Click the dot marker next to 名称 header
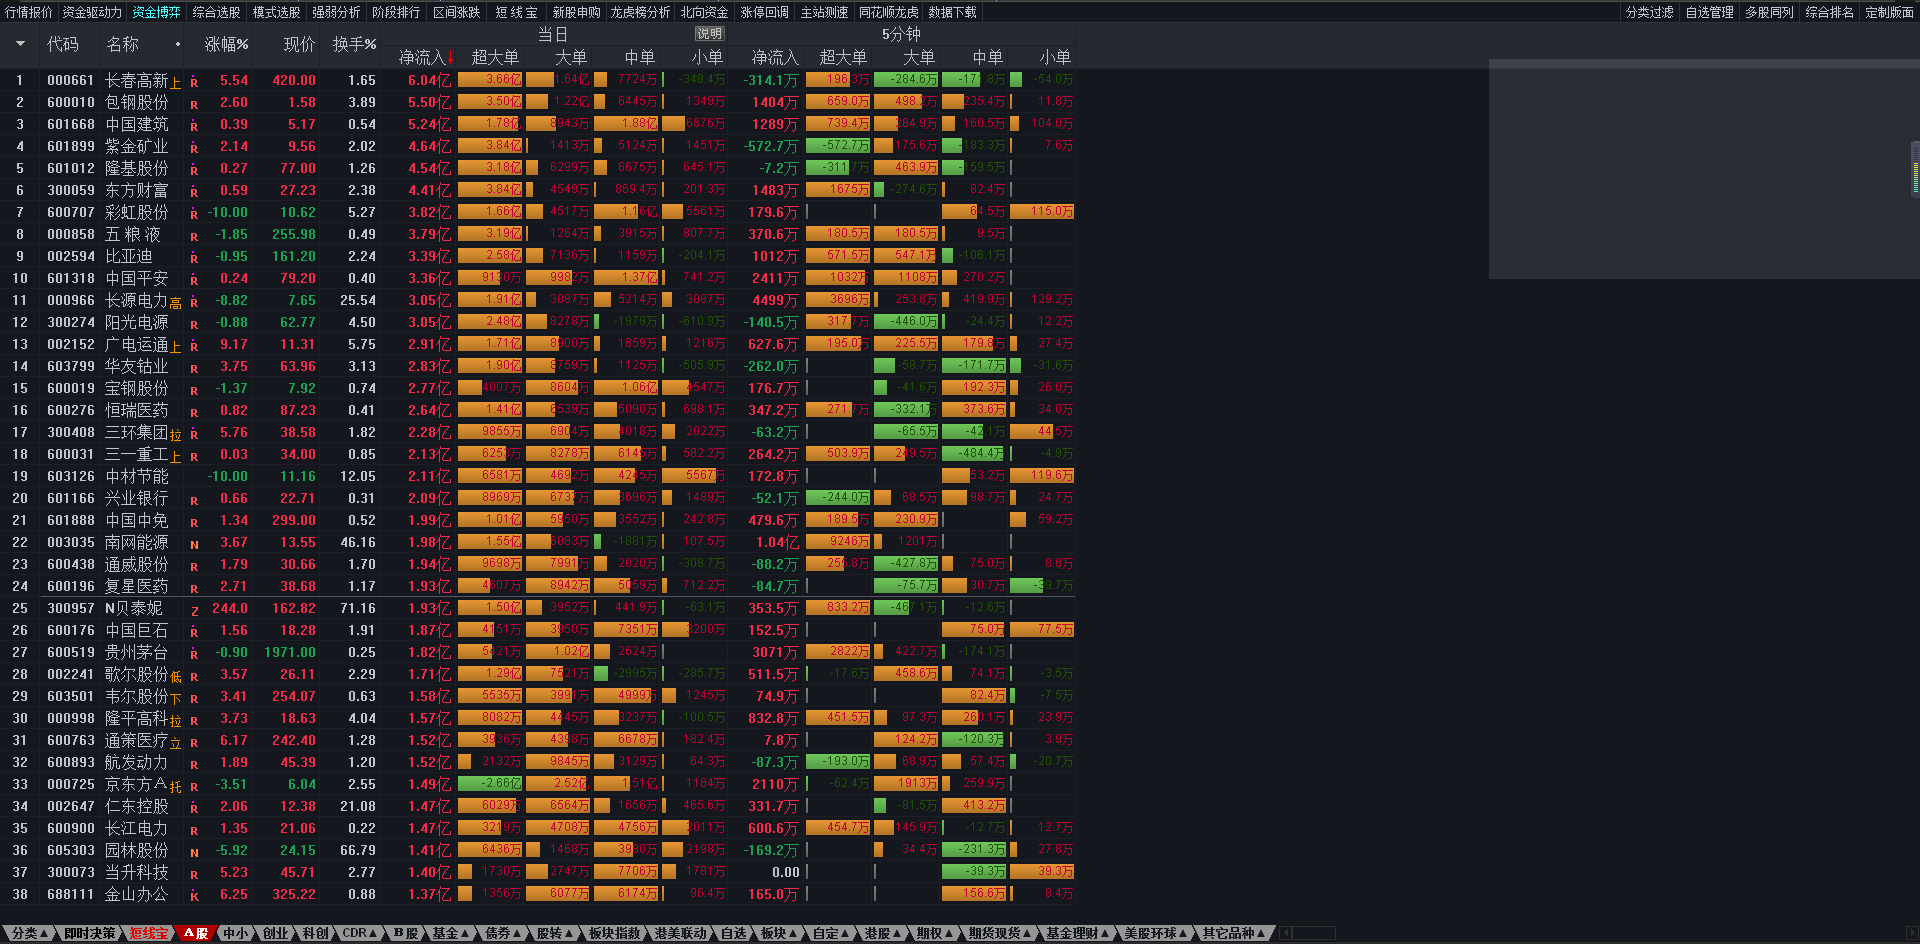This screenshot has height=944, width=1920. point(178,44)
